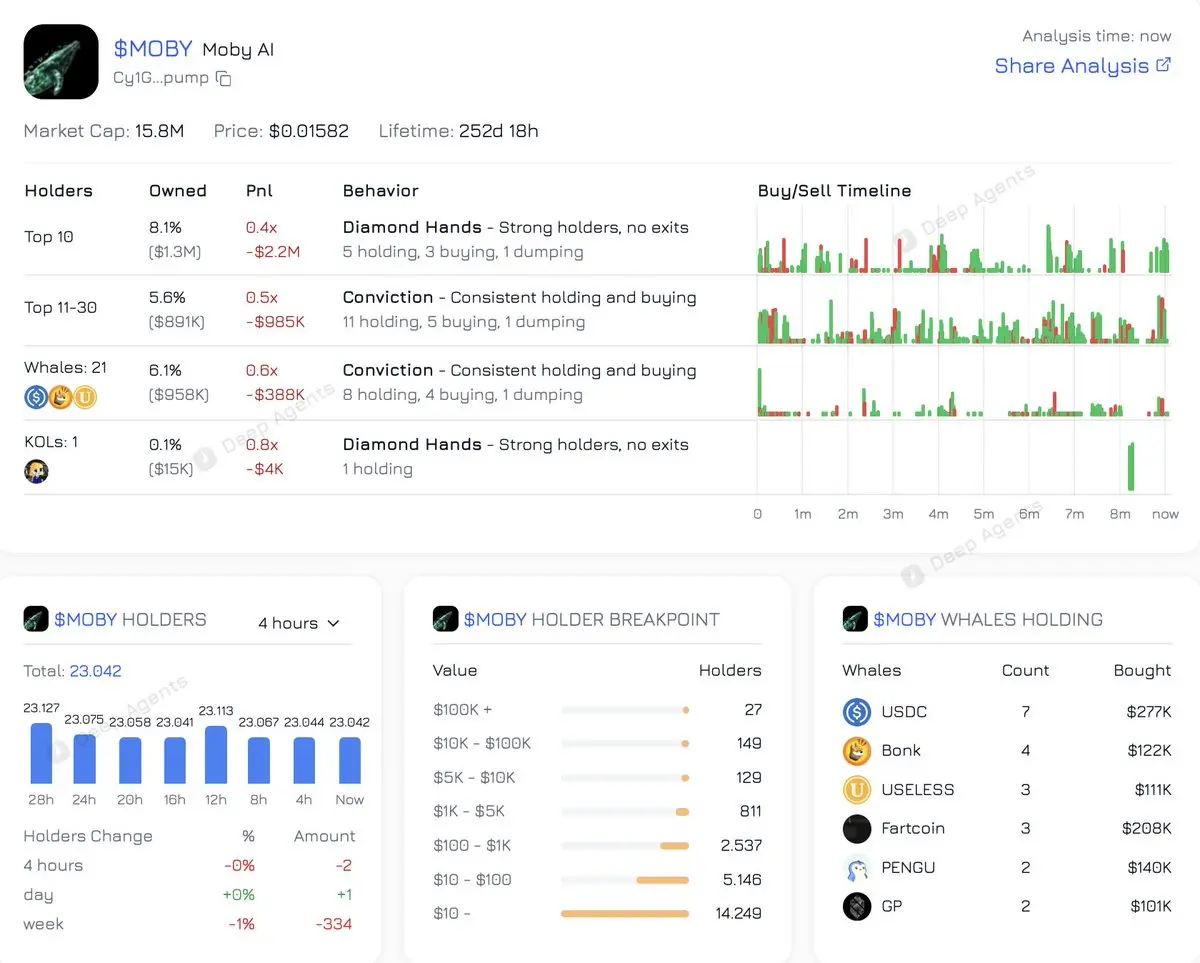Click the KOLs: 1 label

coord(51,442)
